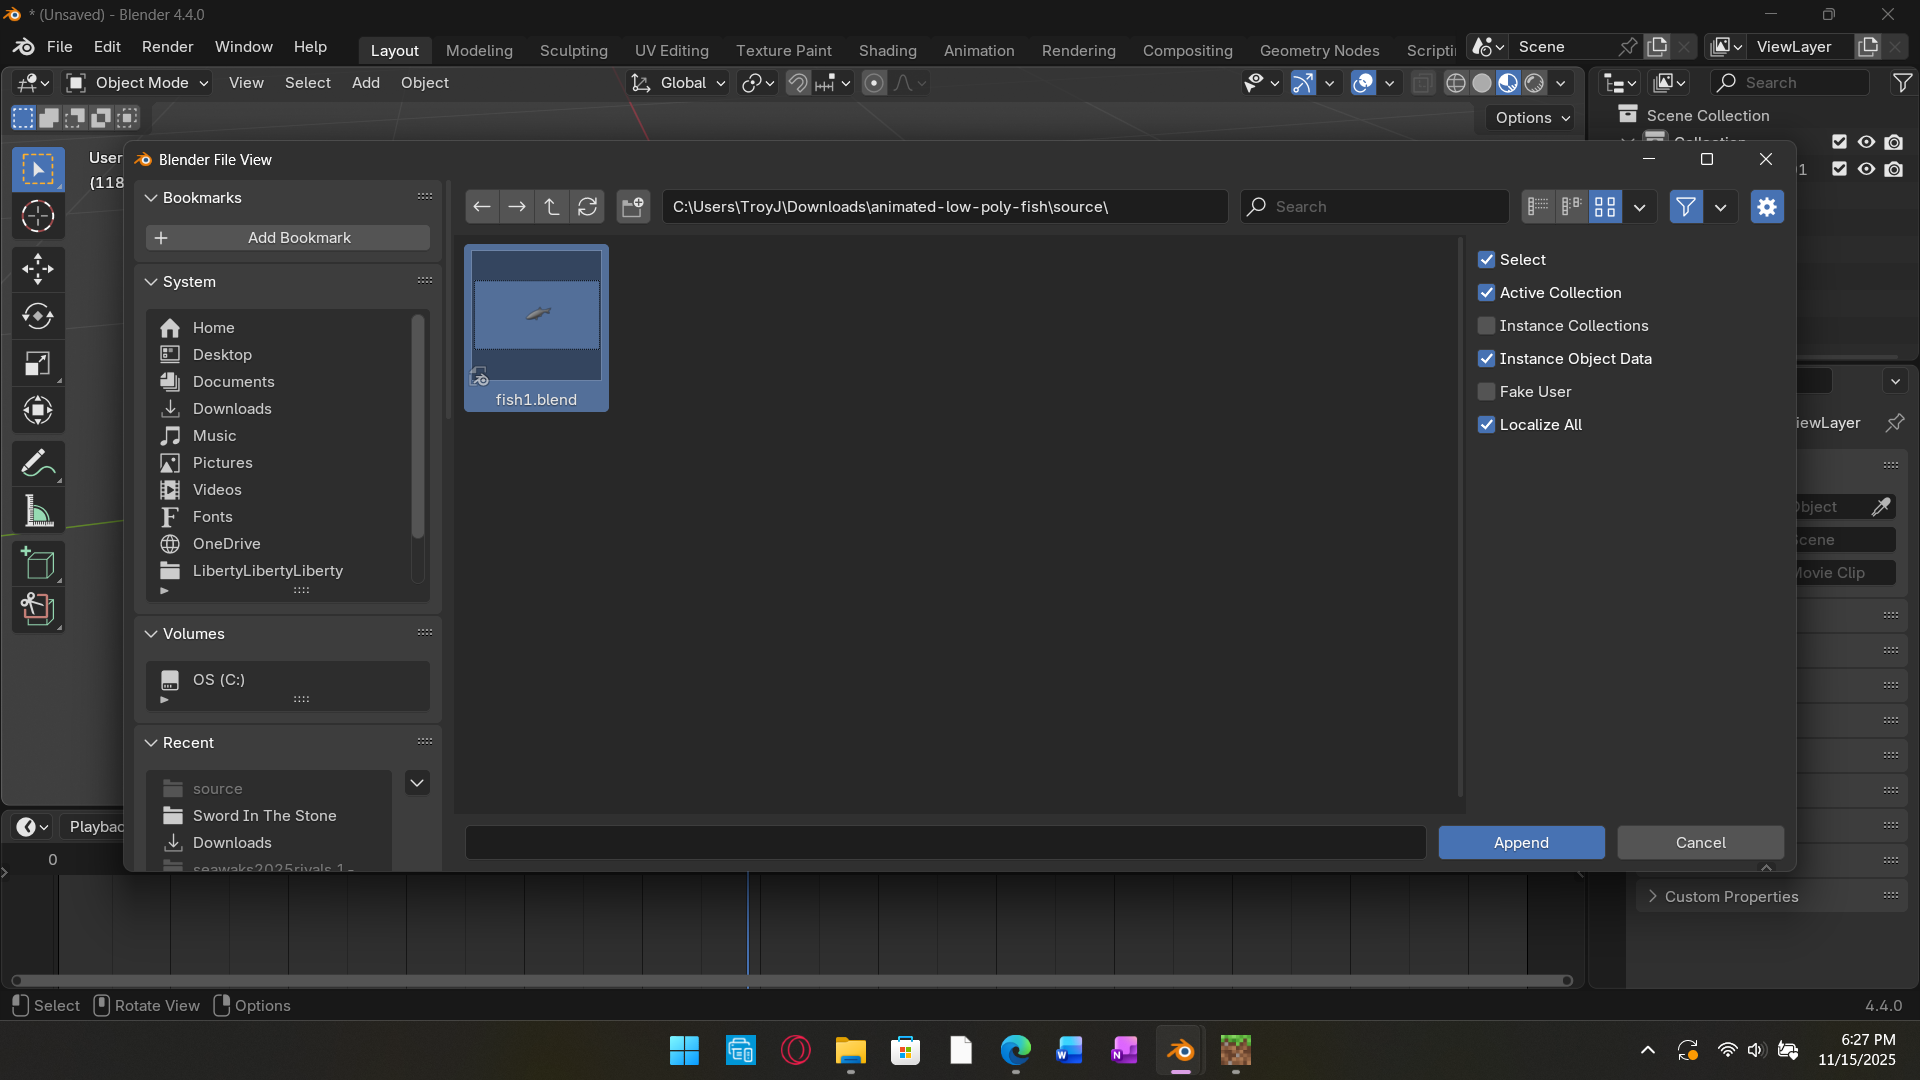Open Blender from the Windows taskbar
Screen dimensions: 1920x1080
tap(1180, 1051)
